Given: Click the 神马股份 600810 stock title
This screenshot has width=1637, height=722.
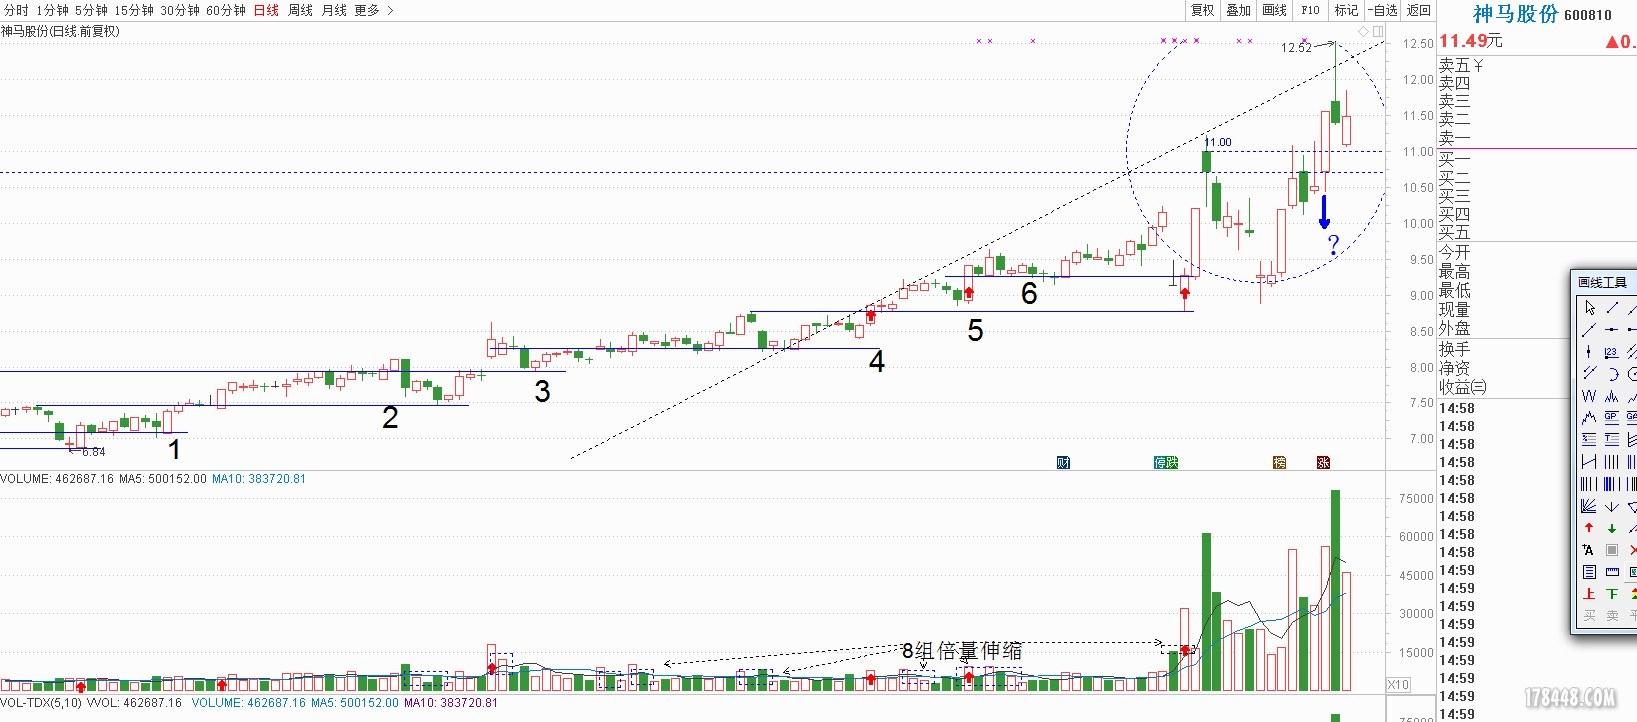Looking at the screenshot, I should coord(1542,14).
